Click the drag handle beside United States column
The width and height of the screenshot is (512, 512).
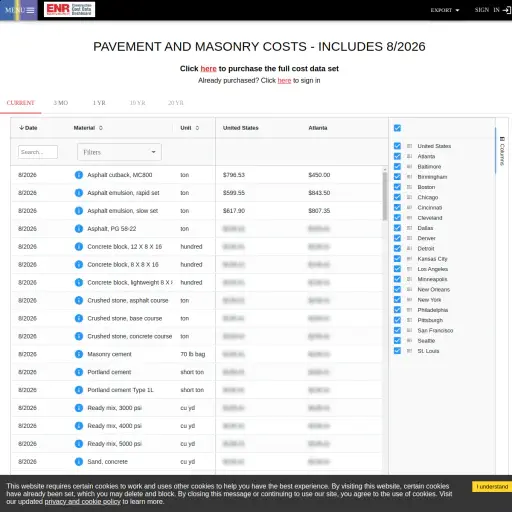(x=409, y=146)
